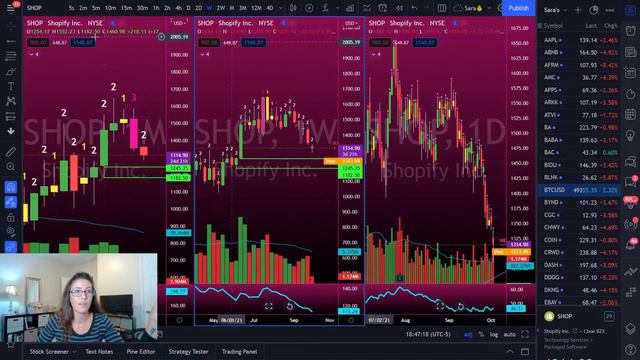Select the trend line drawing tool
Image resolution: width=640 pixels, height=360 pixels.
tap(11, 41)
